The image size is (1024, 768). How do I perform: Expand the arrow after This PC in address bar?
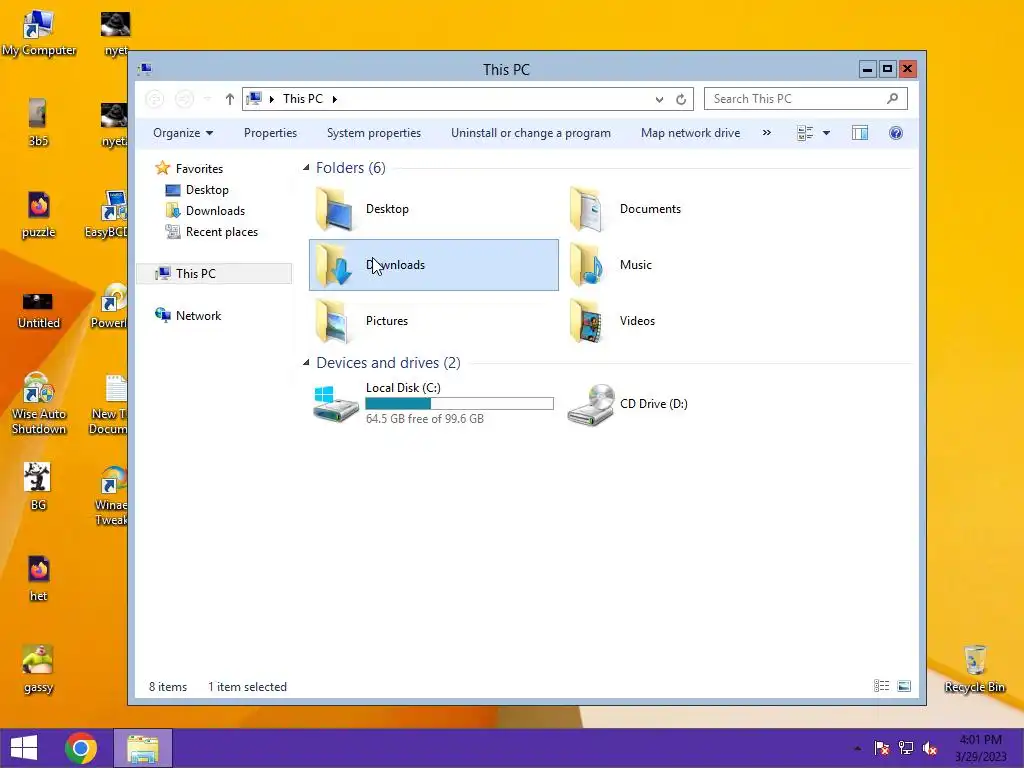[334, 99]
